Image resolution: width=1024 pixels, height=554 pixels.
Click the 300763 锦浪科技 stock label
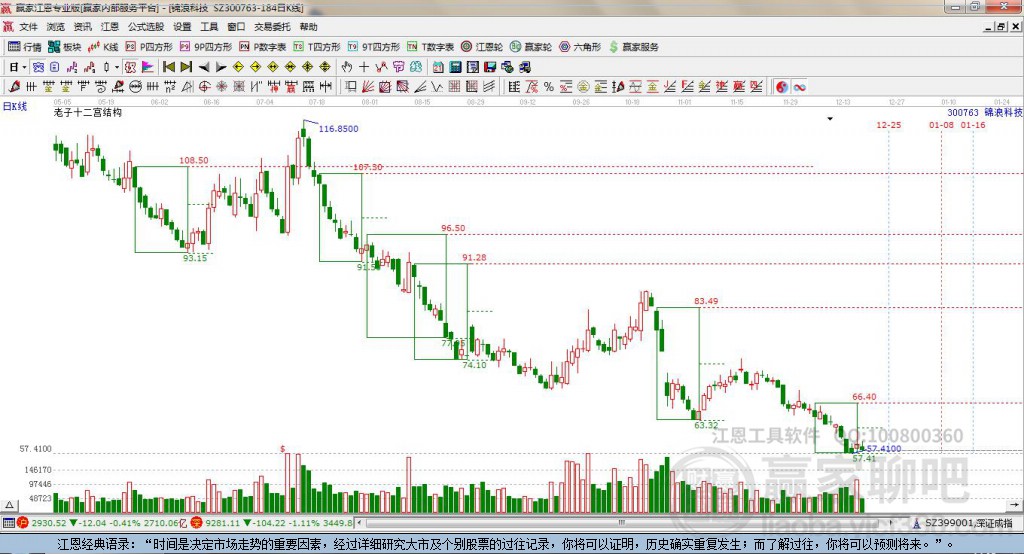coord(984,112)
